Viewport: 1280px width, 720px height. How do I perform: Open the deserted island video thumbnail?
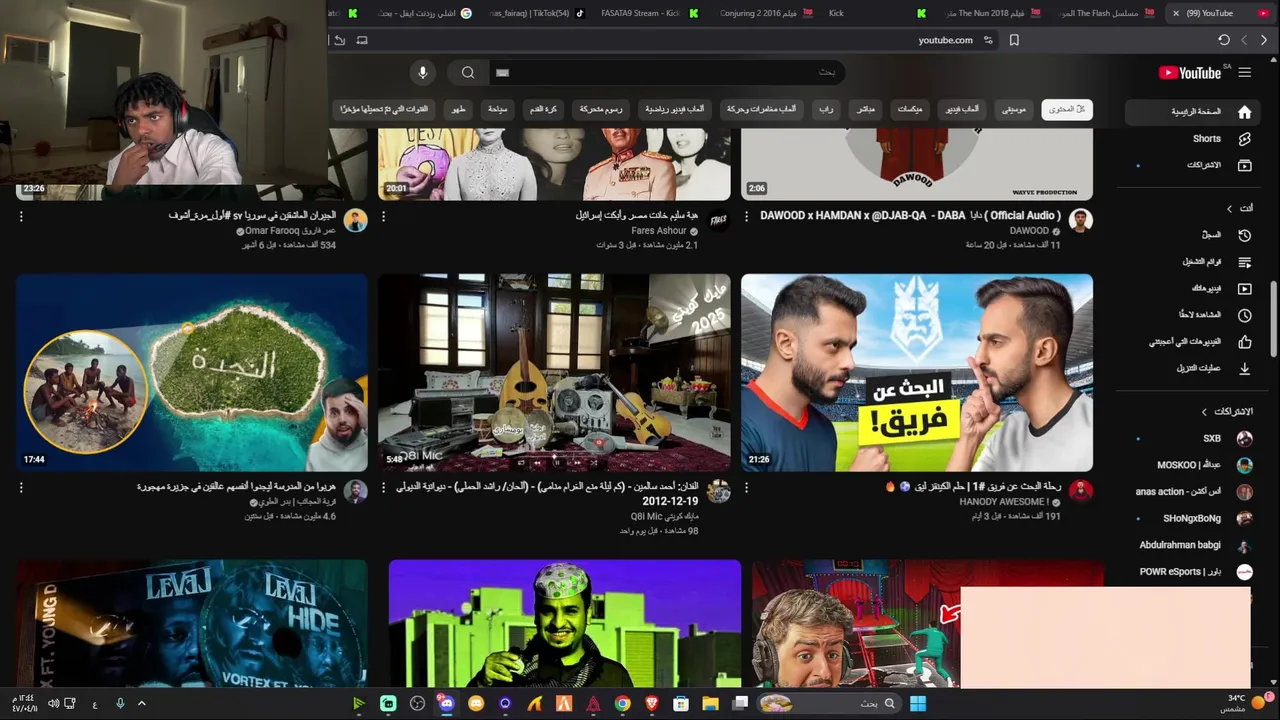[x=192, y=372]
